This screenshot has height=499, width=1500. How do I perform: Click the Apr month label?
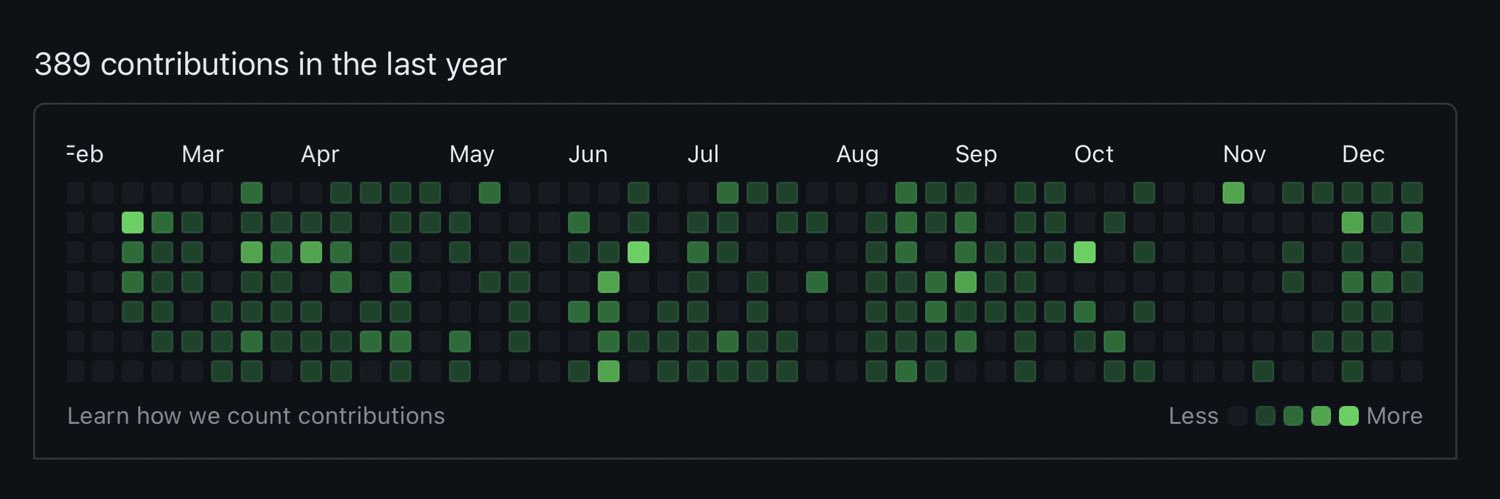pos(320,154)
